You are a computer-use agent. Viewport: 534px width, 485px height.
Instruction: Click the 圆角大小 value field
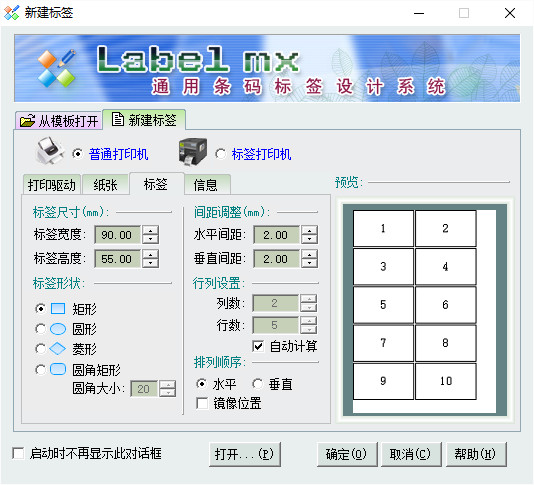[x=144, y=389]
